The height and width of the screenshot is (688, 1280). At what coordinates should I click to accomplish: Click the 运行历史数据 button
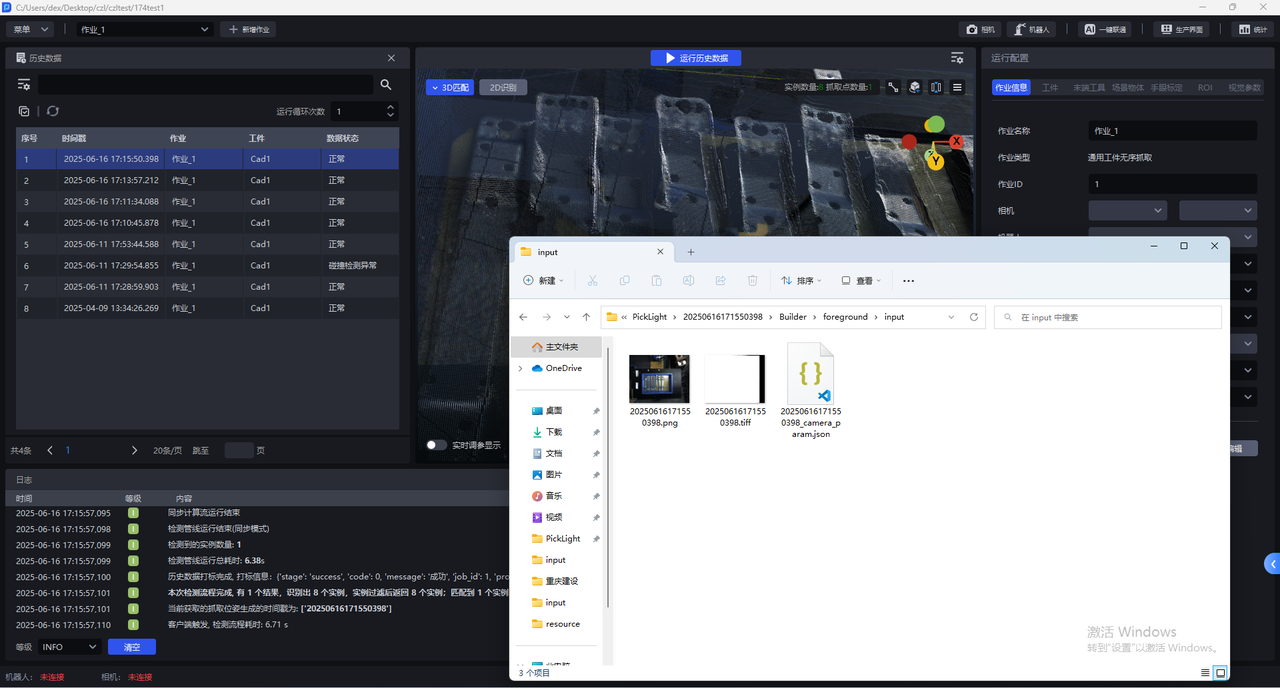pos(696,58)
